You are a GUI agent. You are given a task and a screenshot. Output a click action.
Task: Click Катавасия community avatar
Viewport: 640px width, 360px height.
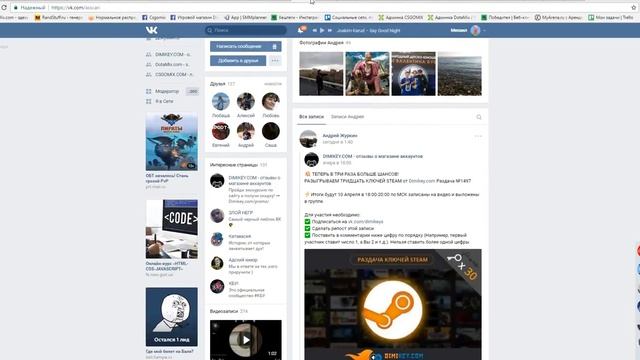point(217,239)
